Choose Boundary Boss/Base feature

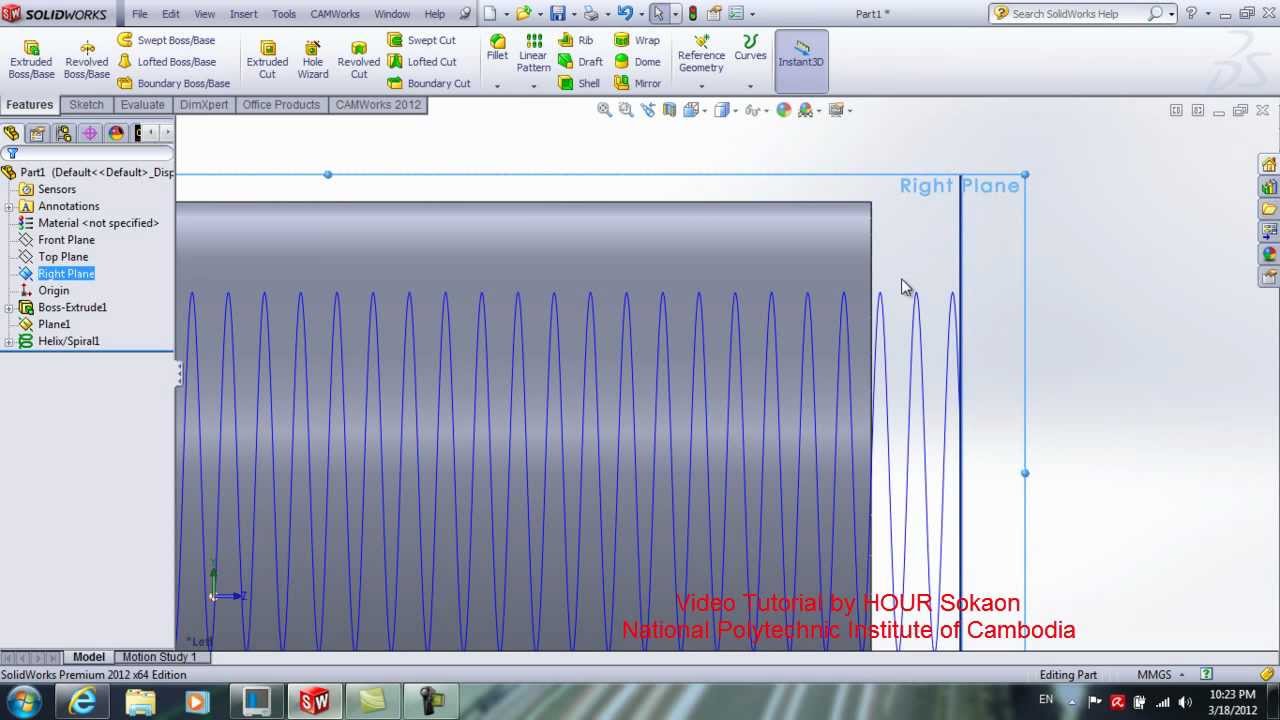[x=173, y=83]
